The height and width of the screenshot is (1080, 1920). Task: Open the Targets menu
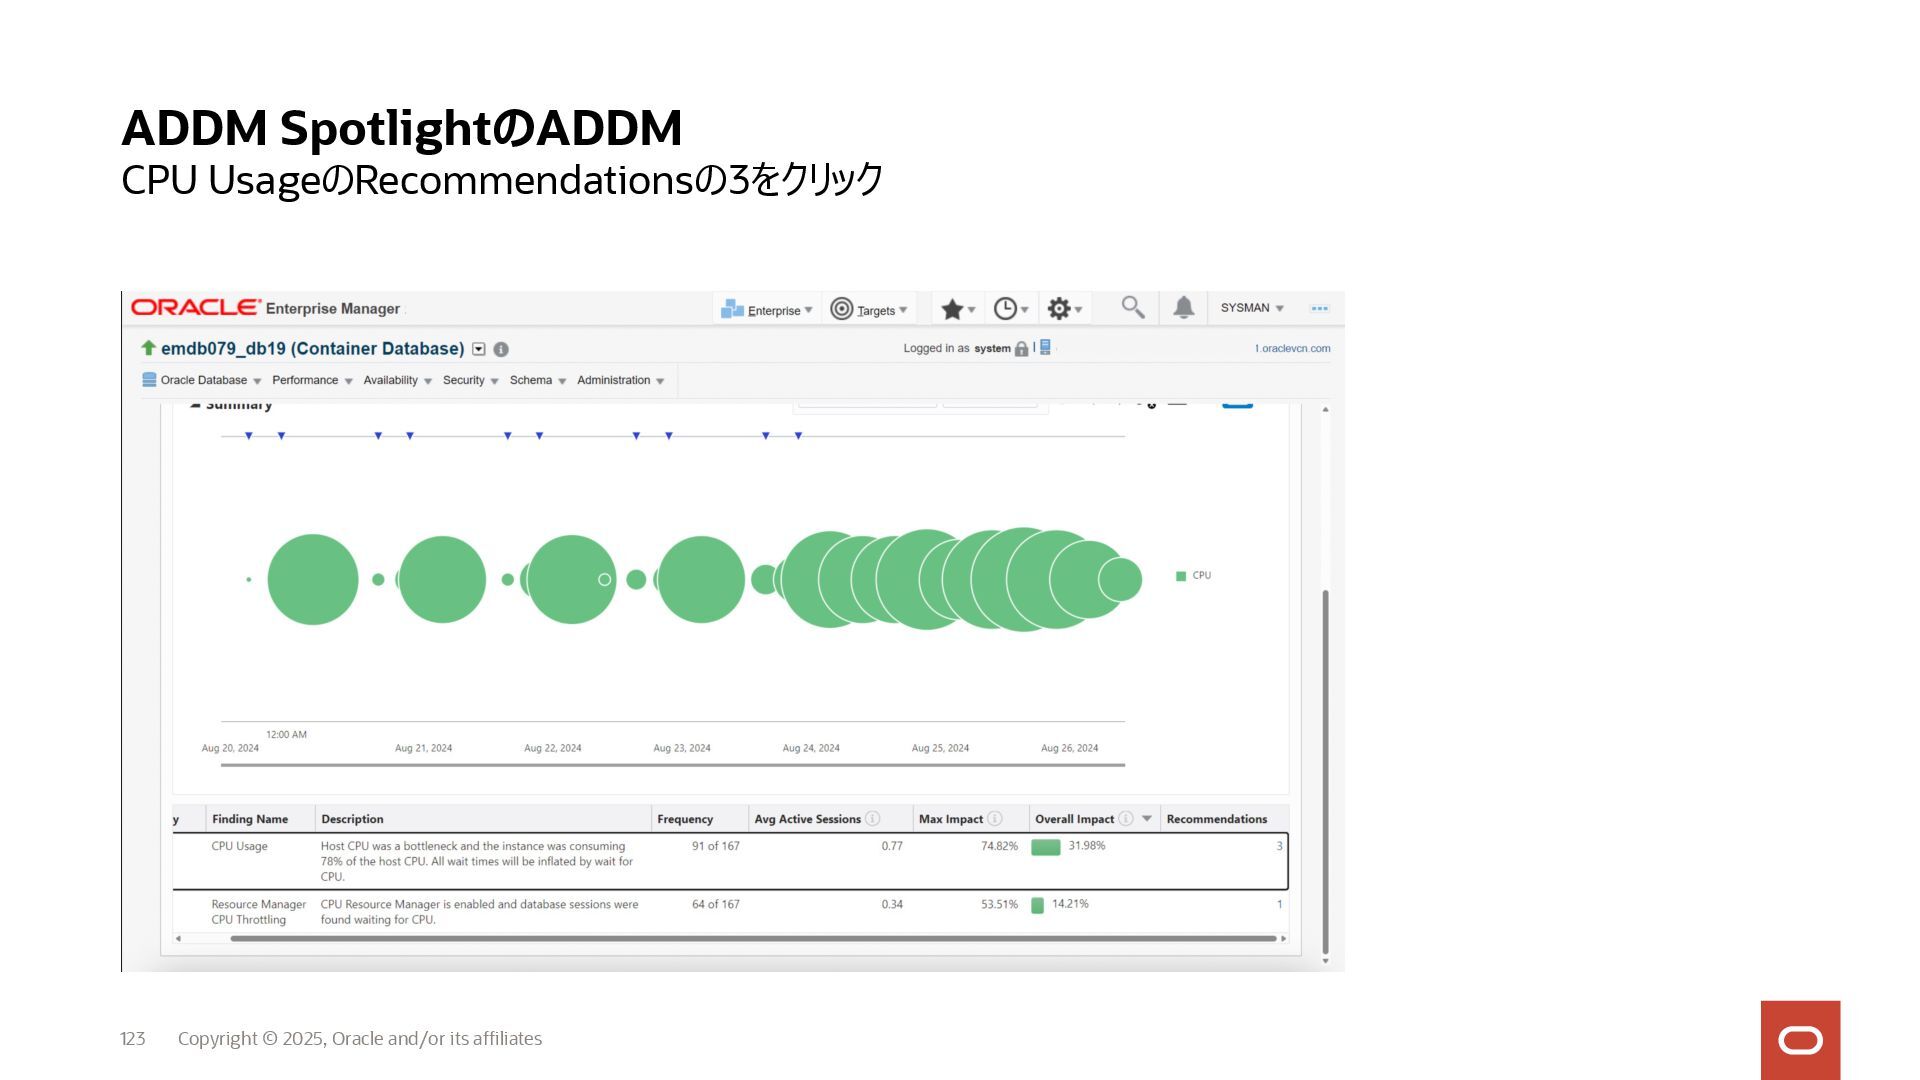click(x=869, y=310)
